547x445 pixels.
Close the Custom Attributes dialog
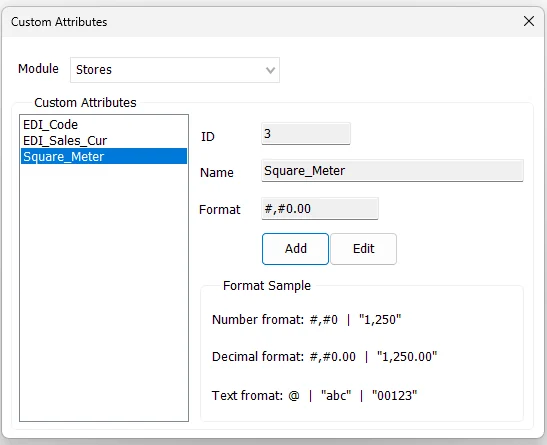tap(529, 21)
